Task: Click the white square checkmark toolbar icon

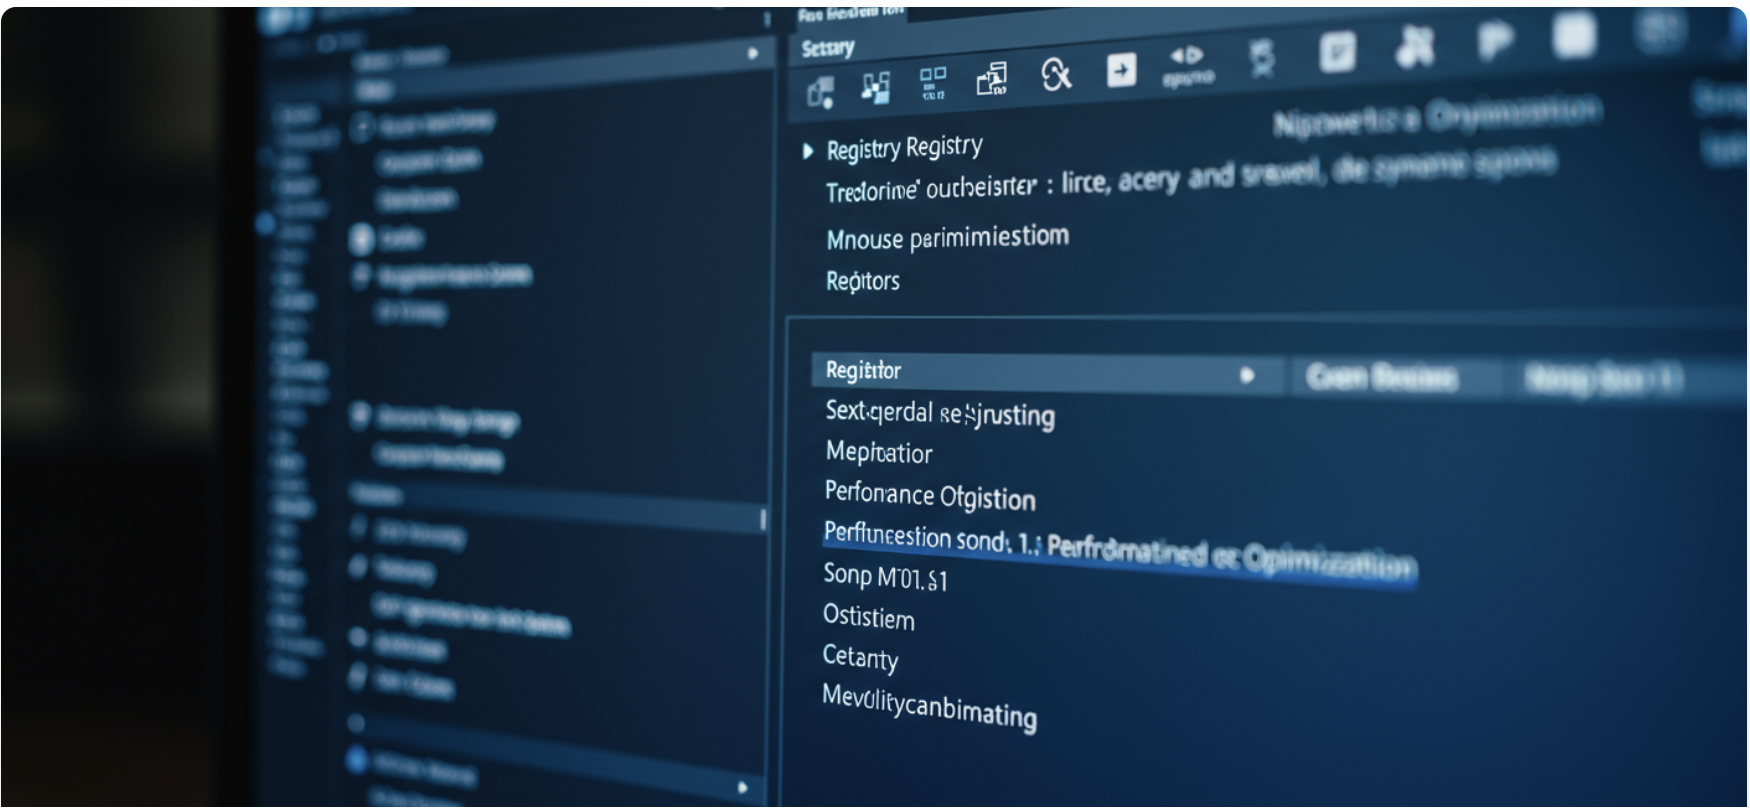Action: pos(1337,51)
